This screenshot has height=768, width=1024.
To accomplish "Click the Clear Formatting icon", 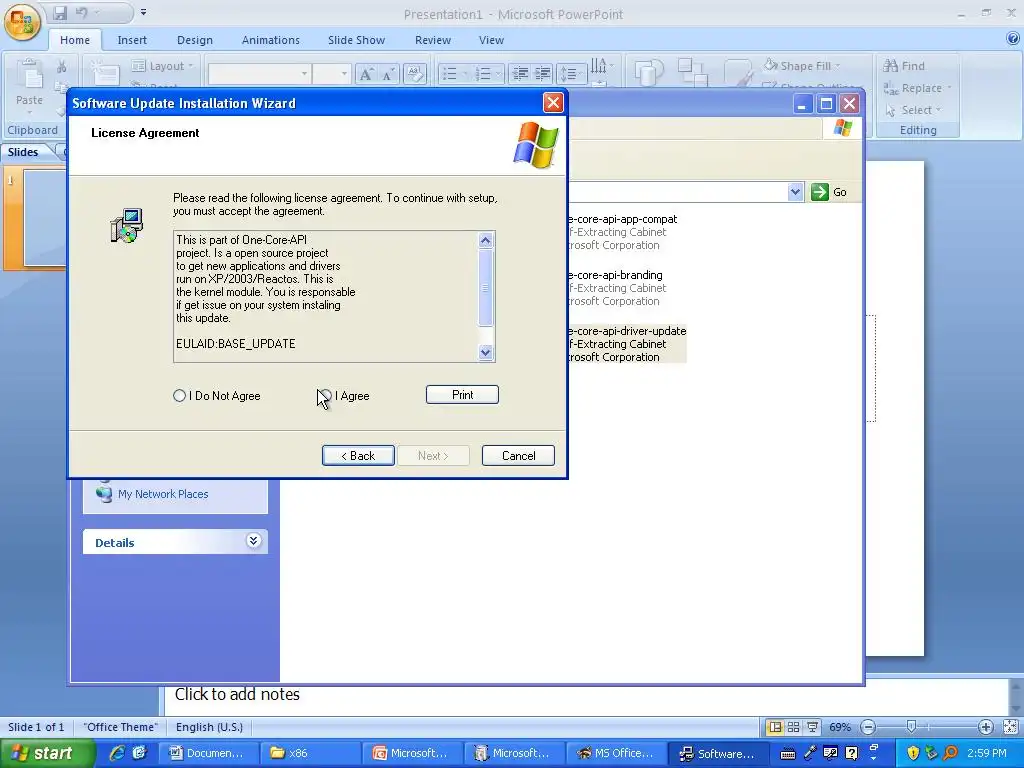I will point(415,74).
